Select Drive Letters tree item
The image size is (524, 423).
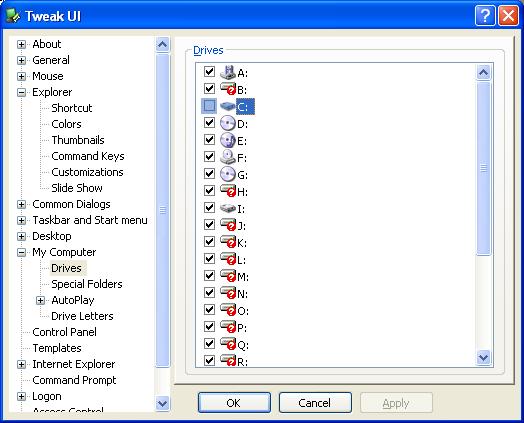(x=82, y=316)
